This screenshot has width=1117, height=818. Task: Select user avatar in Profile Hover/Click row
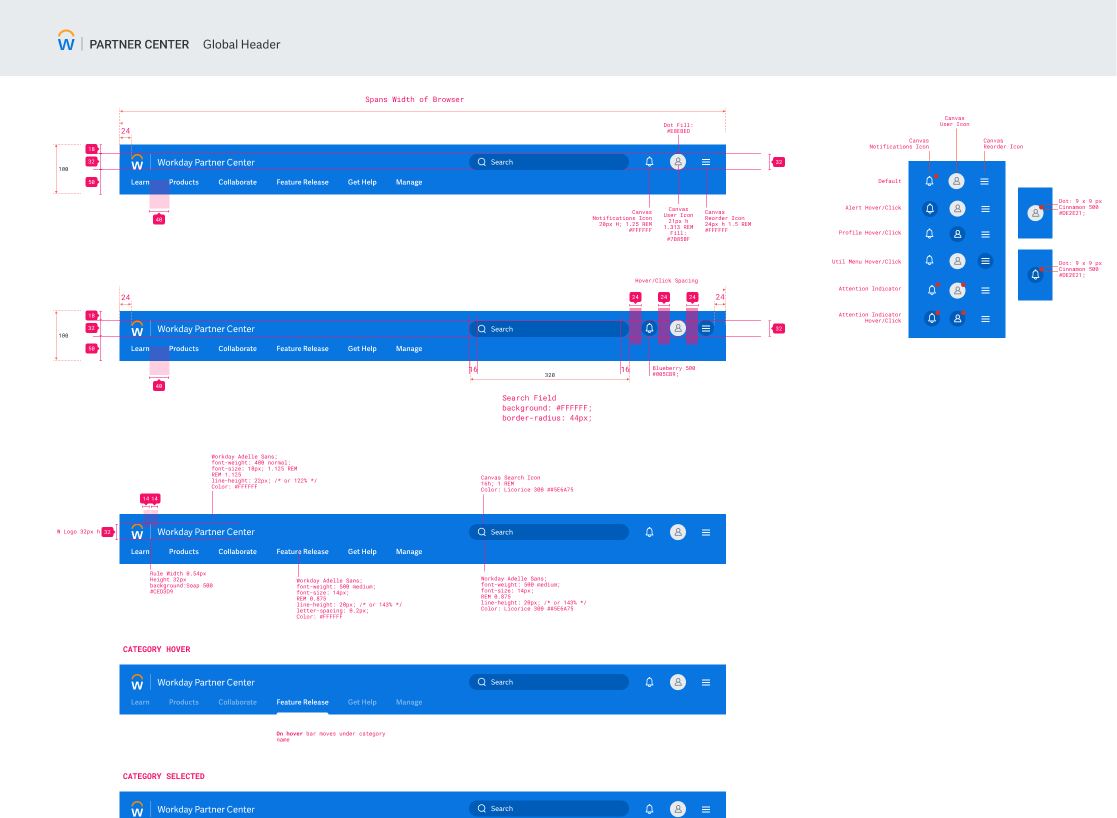957,234
